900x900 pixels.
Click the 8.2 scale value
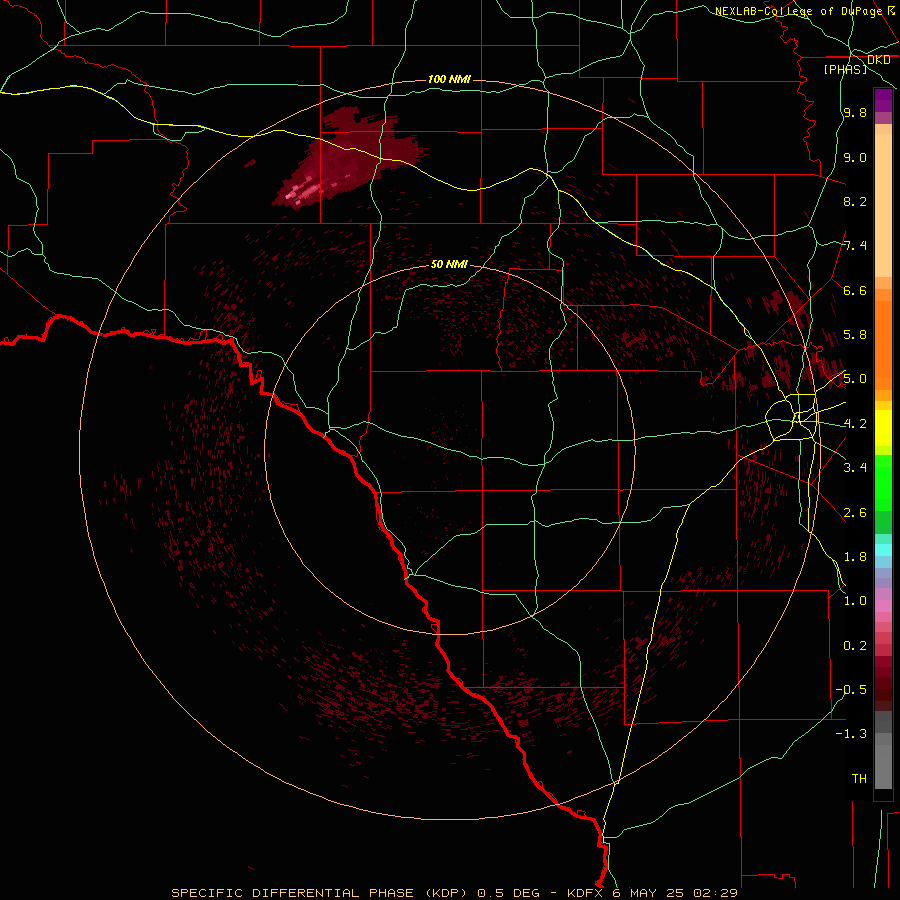coord(855,201)
